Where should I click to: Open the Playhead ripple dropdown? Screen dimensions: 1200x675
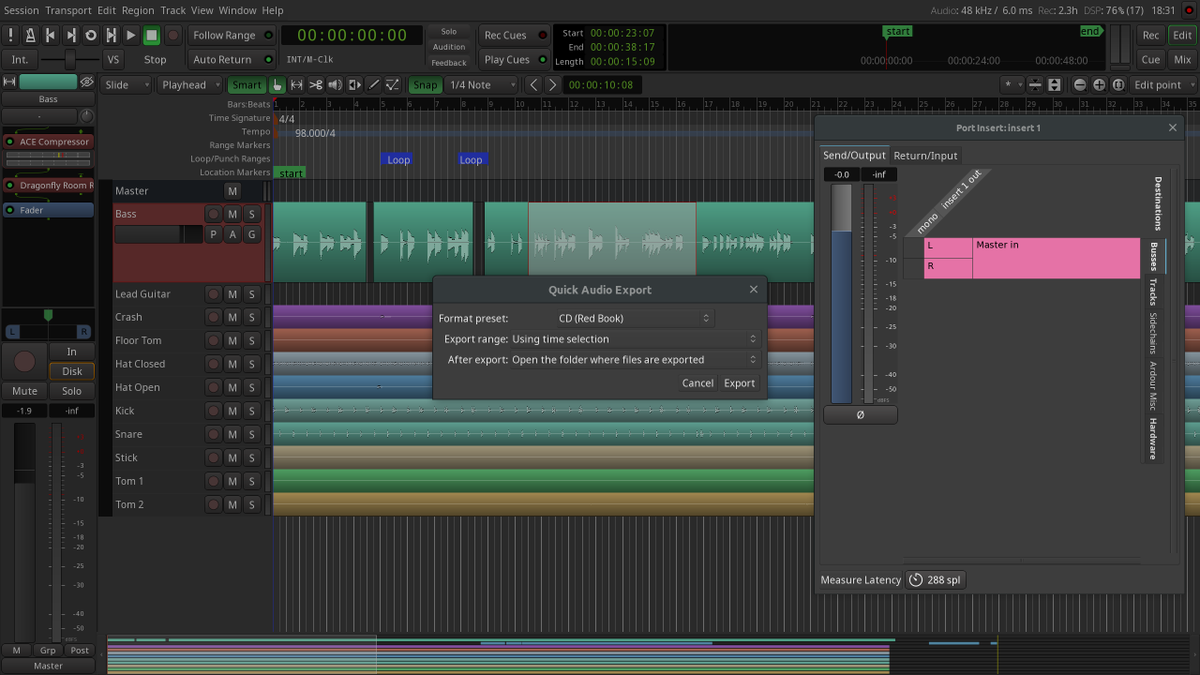[x=190, y=85]
